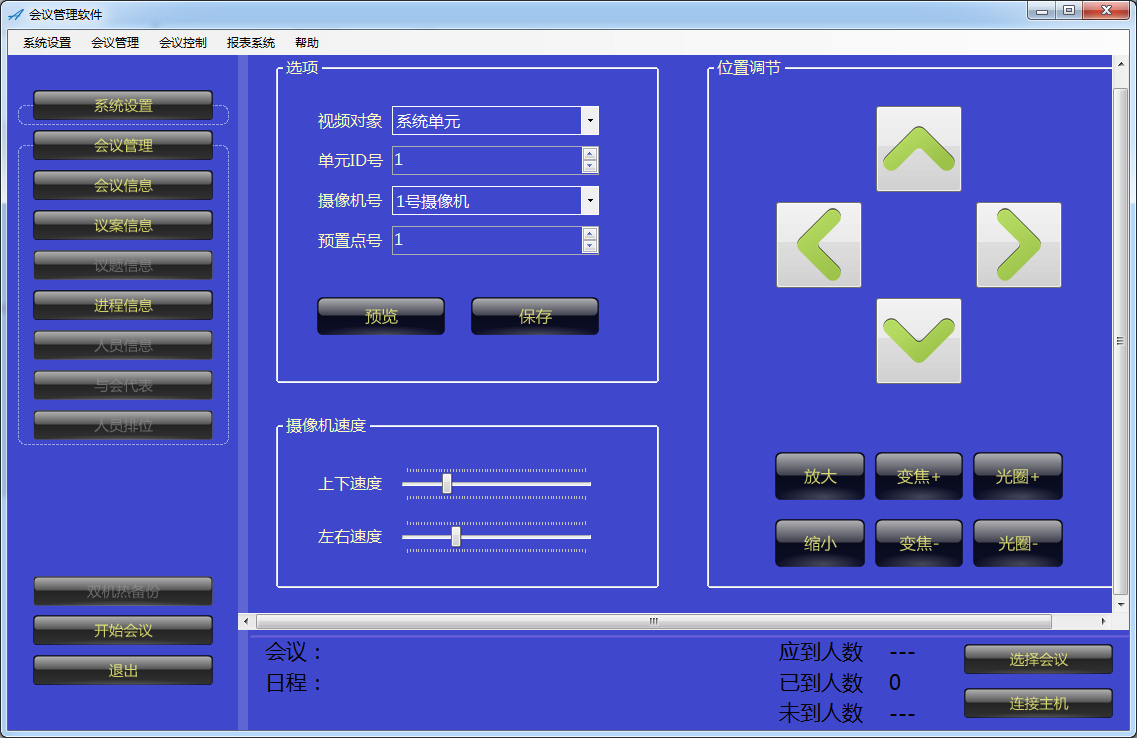Open the 摄像机号 camera number dropdown
Screen dimensions: 1137x738
coord(589,201)
